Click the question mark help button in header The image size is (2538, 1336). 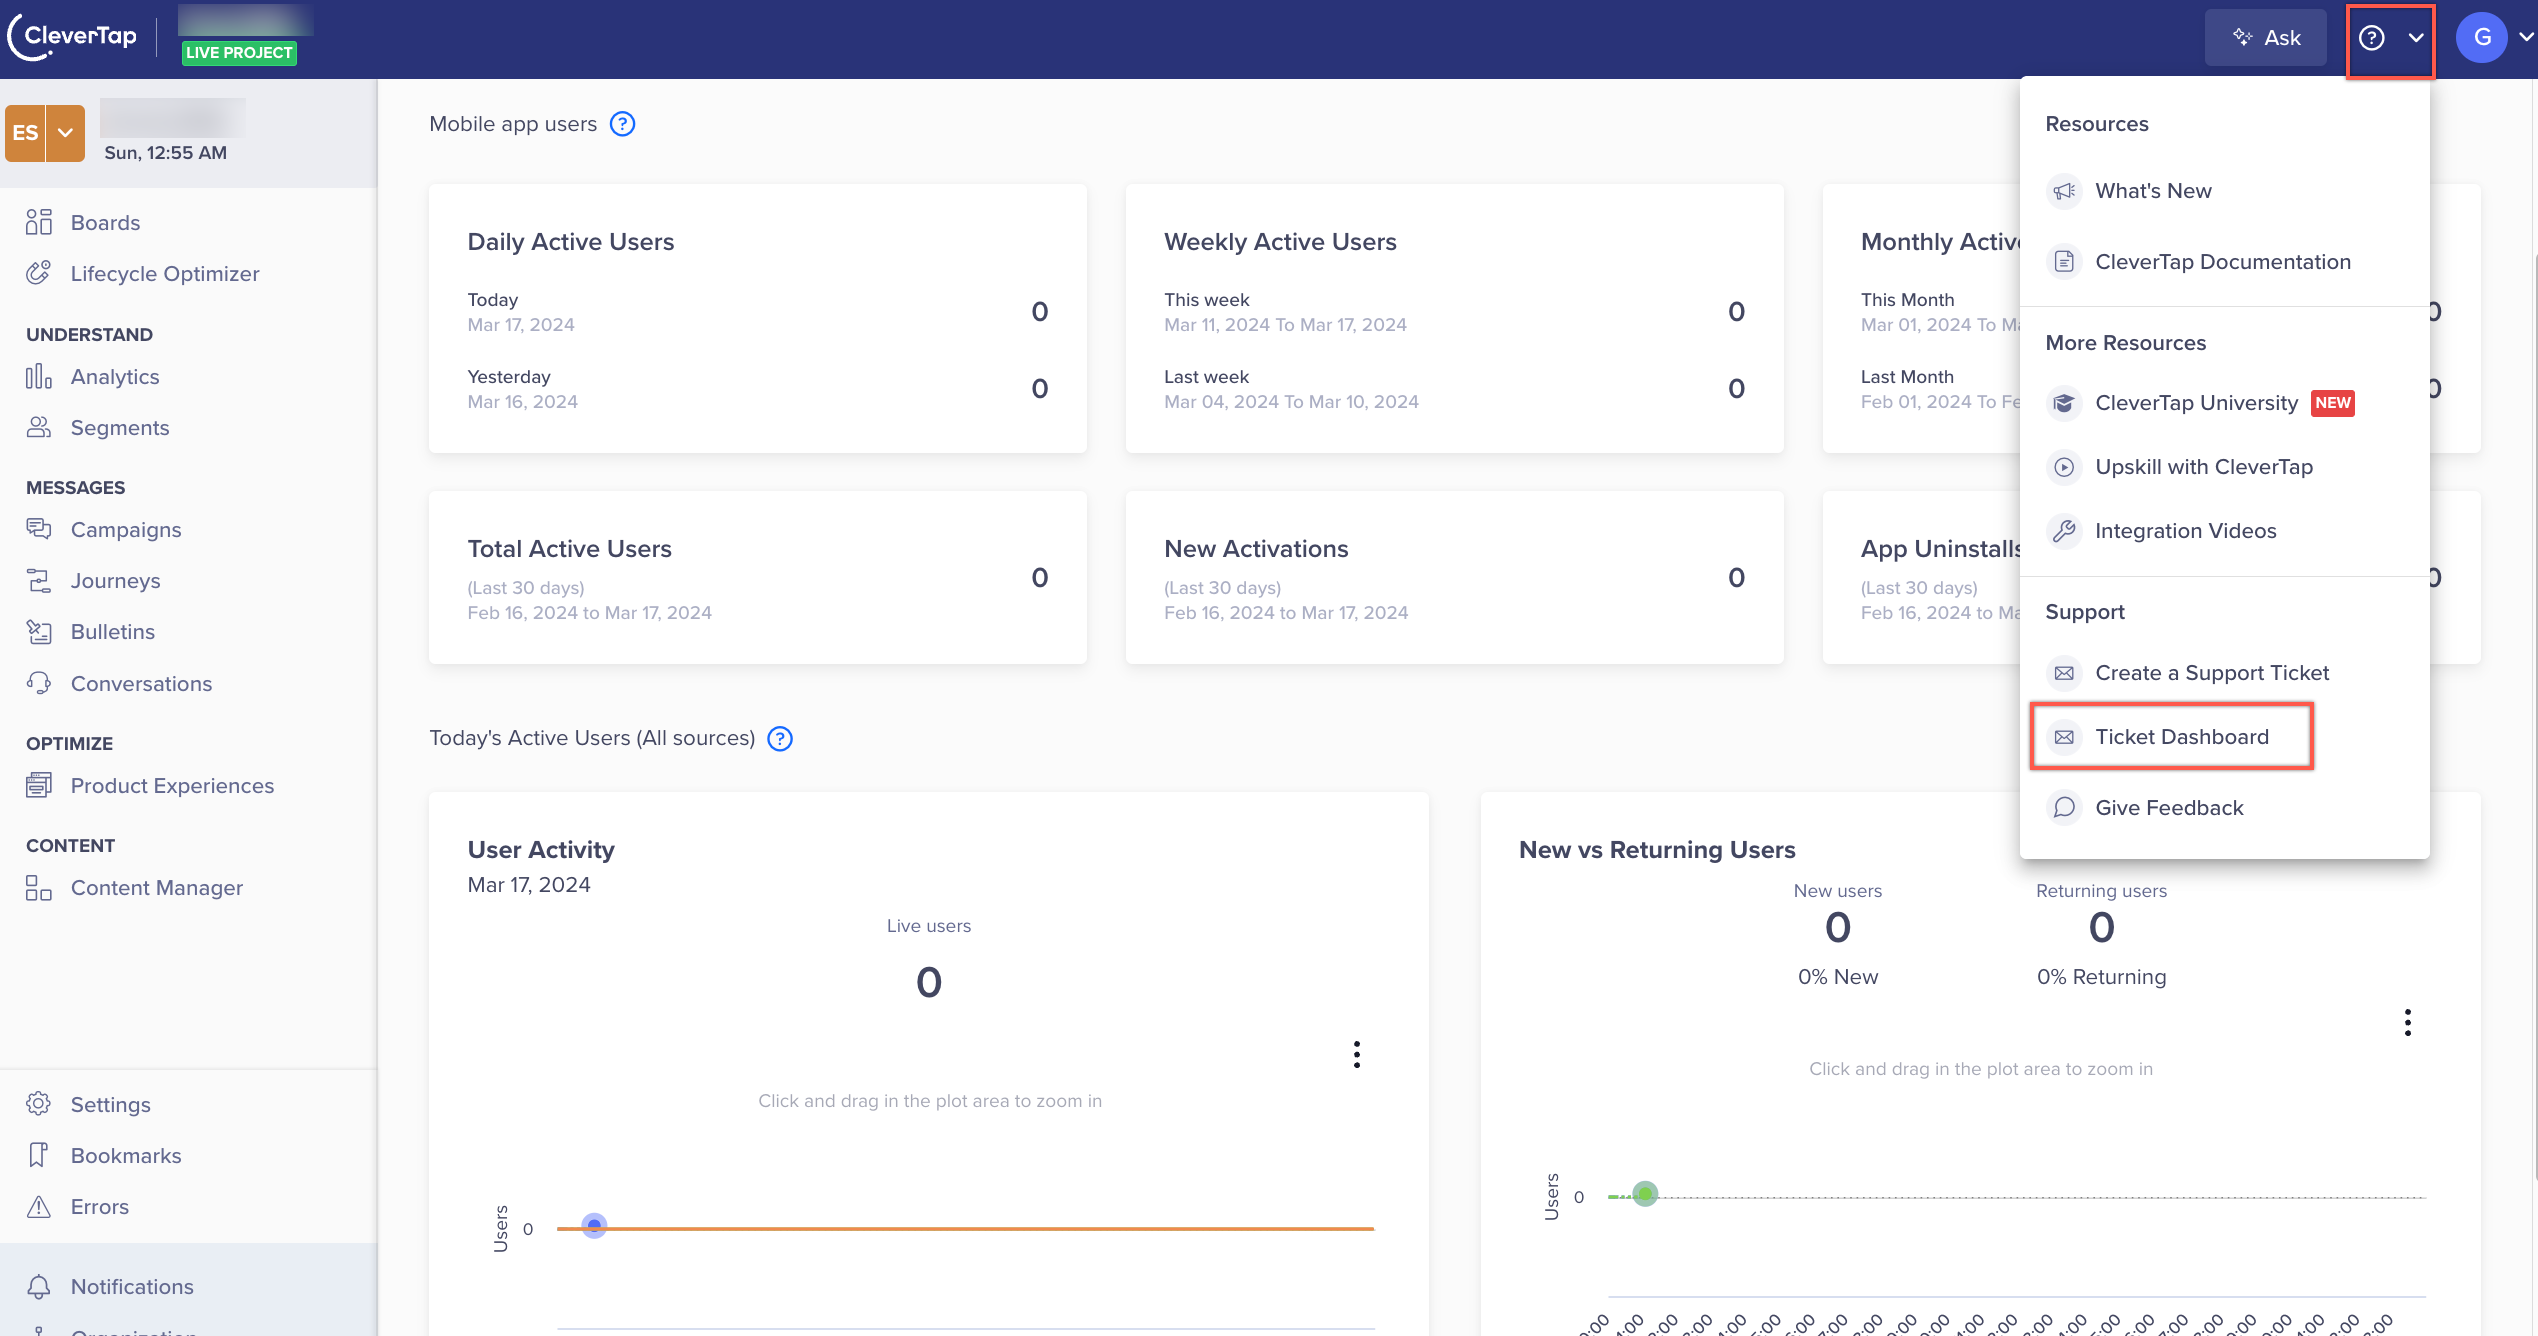coord(2372,38)
